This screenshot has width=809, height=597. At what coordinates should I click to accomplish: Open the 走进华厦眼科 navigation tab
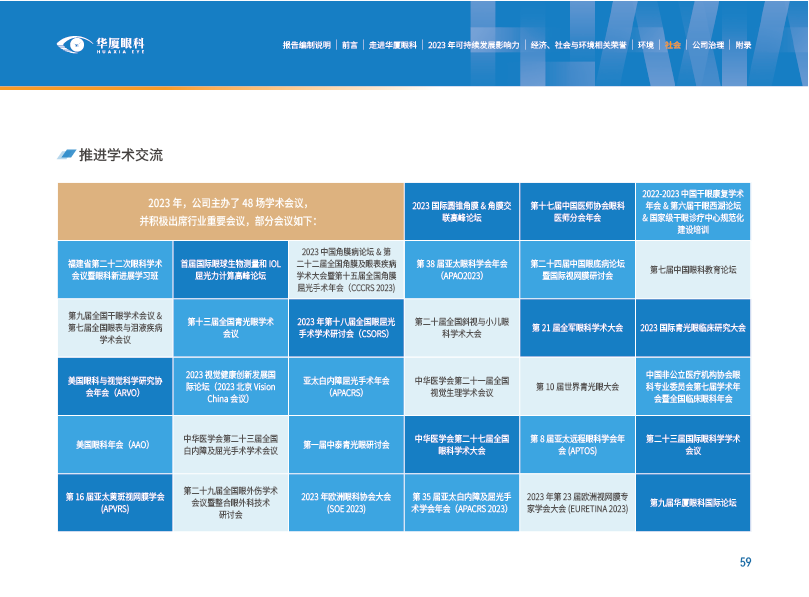(393, 45)
